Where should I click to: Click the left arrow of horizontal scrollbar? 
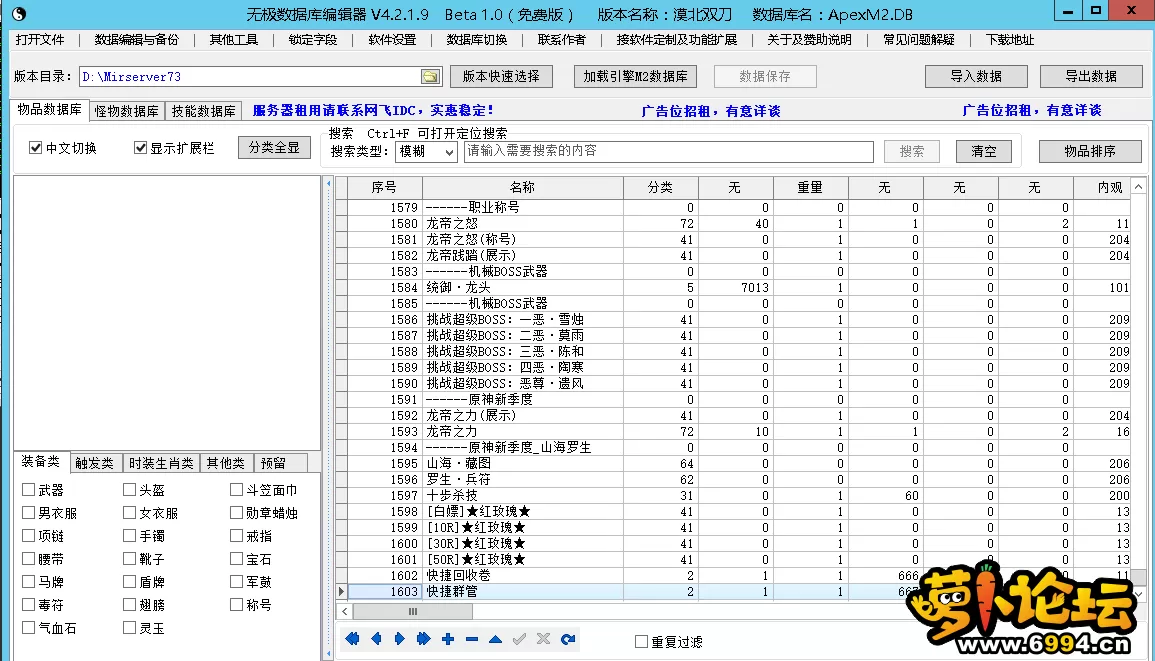[x=345, y=612]
